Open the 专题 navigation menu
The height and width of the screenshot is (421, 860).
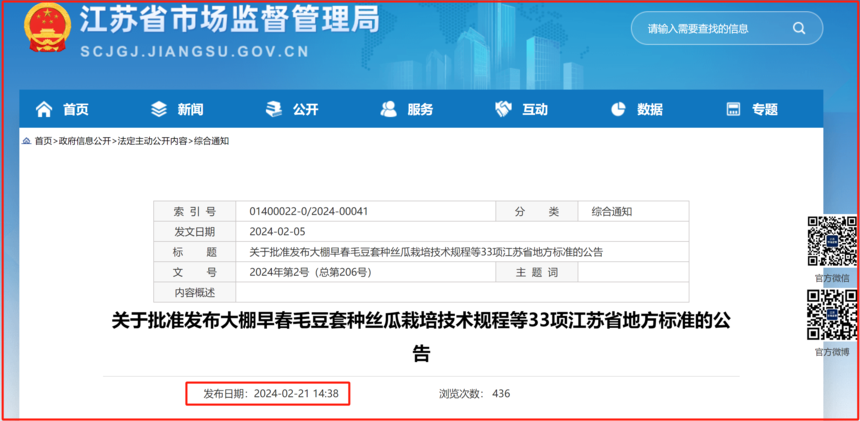click(x=765, y=109)
